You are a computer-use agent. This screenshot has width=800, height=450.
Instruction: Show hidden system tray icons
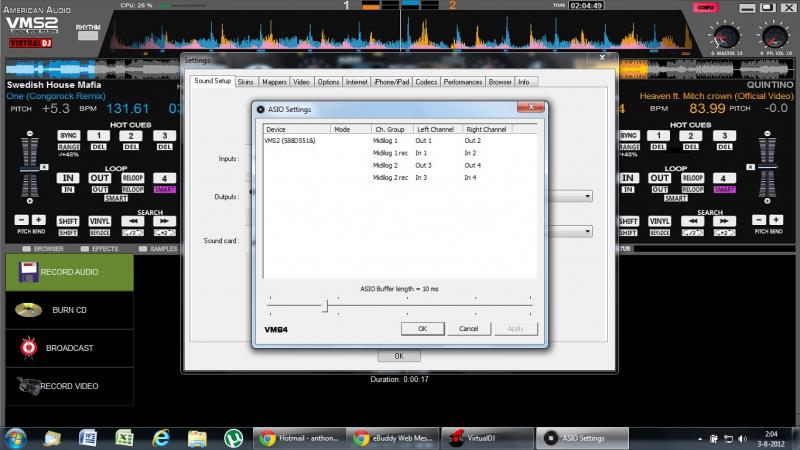click(700, 439)
